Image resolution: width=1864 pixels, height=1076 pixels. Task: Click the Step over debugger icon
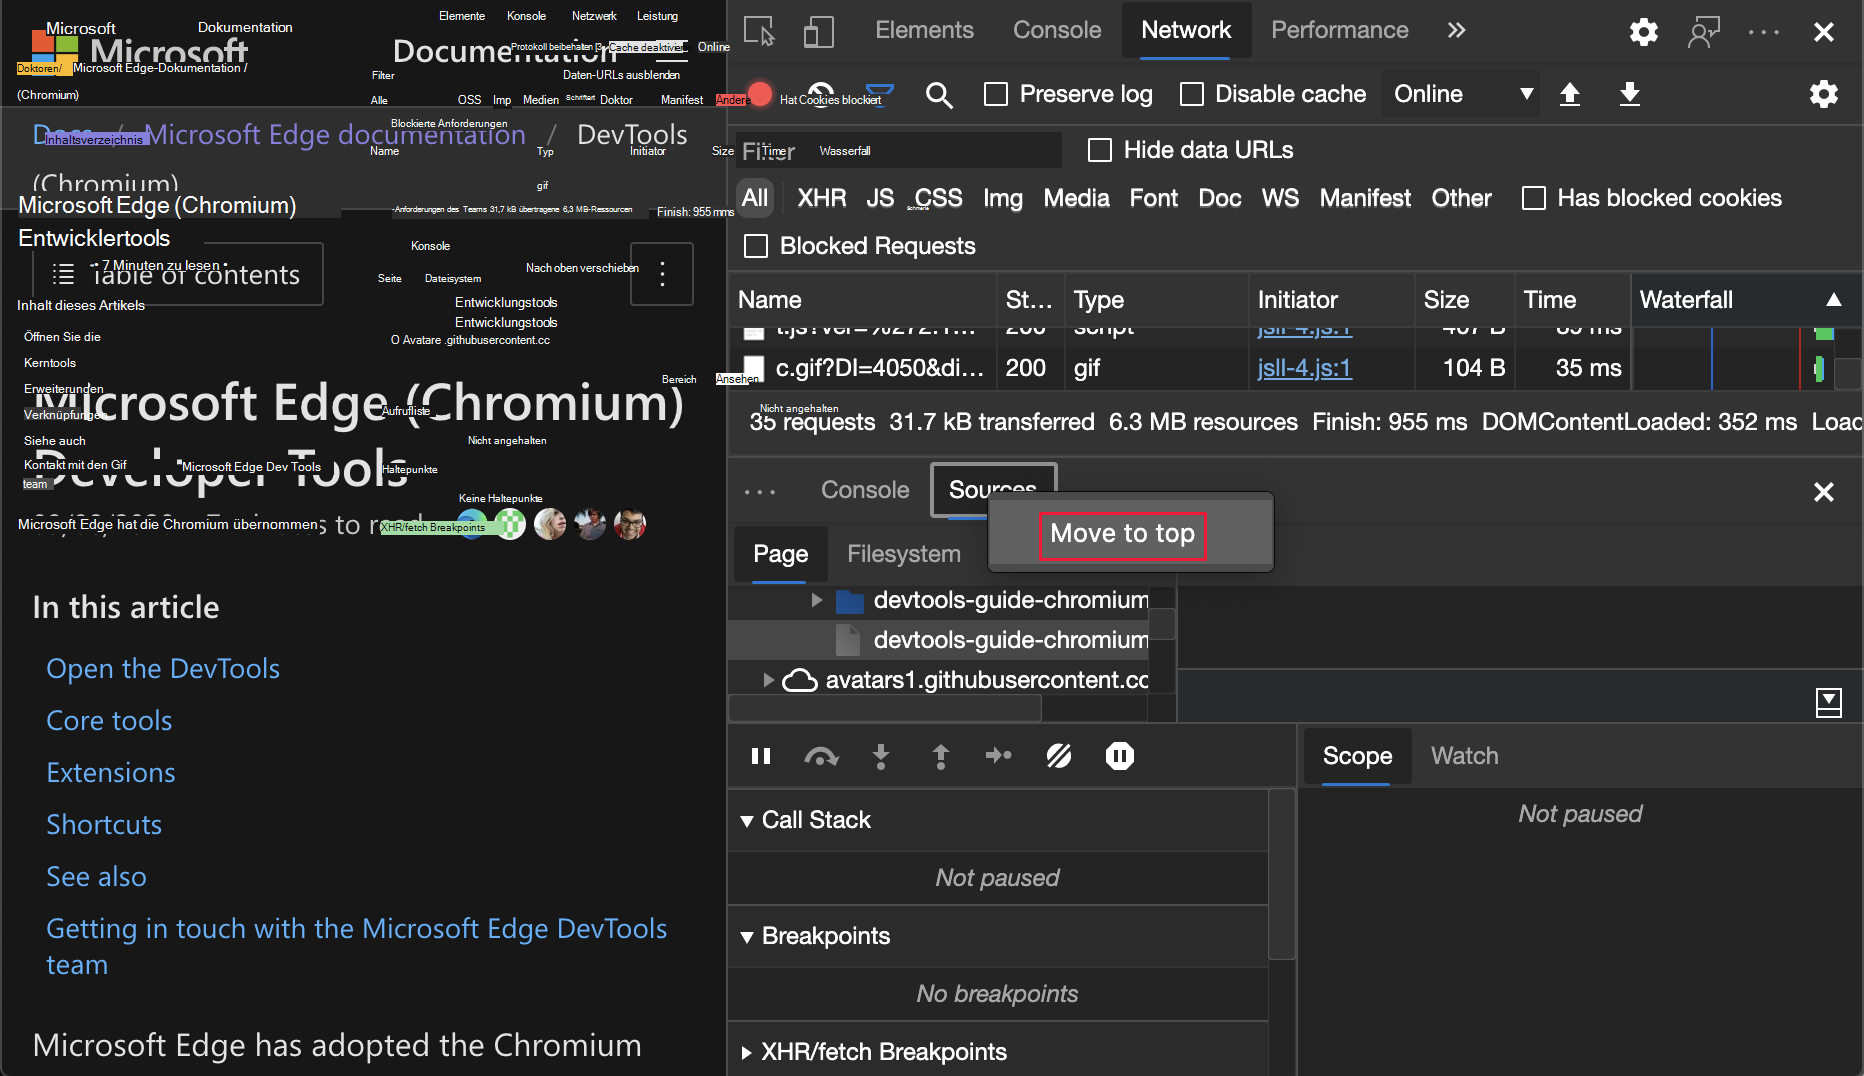821,756
